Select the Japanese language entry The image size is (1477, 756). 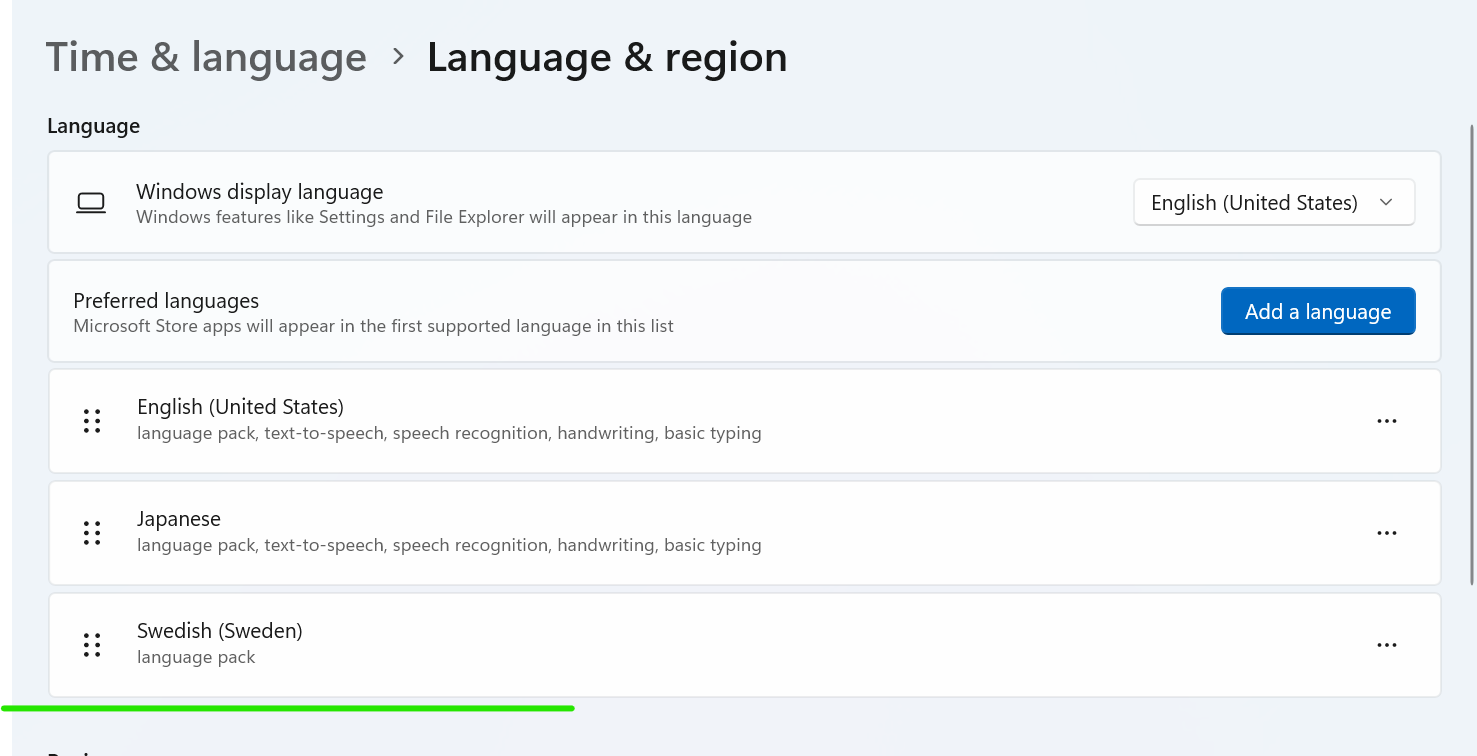click(x=179, y=519)
